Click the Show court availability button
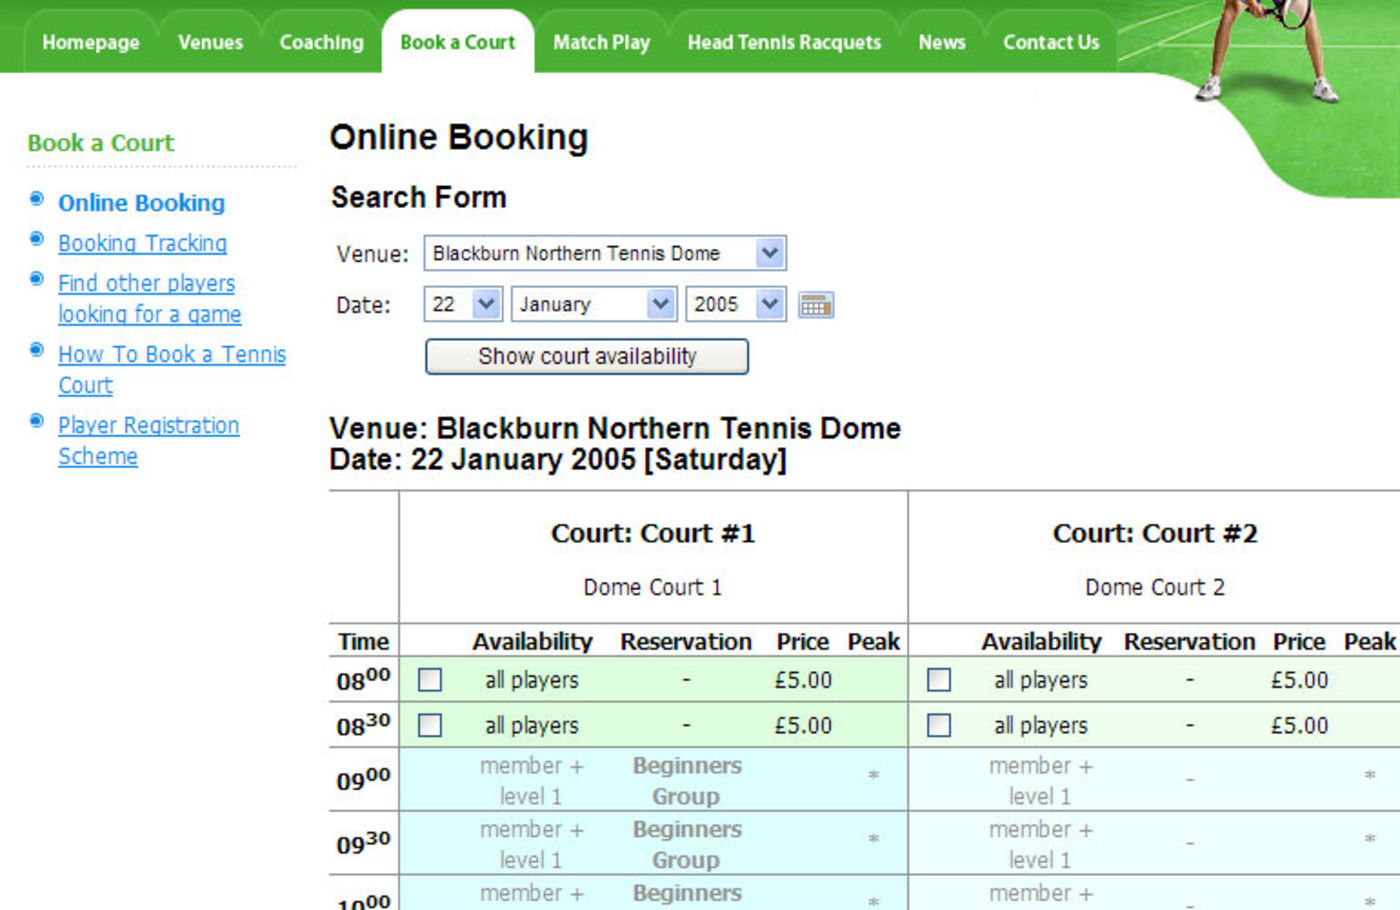 (x=587, y=357)
